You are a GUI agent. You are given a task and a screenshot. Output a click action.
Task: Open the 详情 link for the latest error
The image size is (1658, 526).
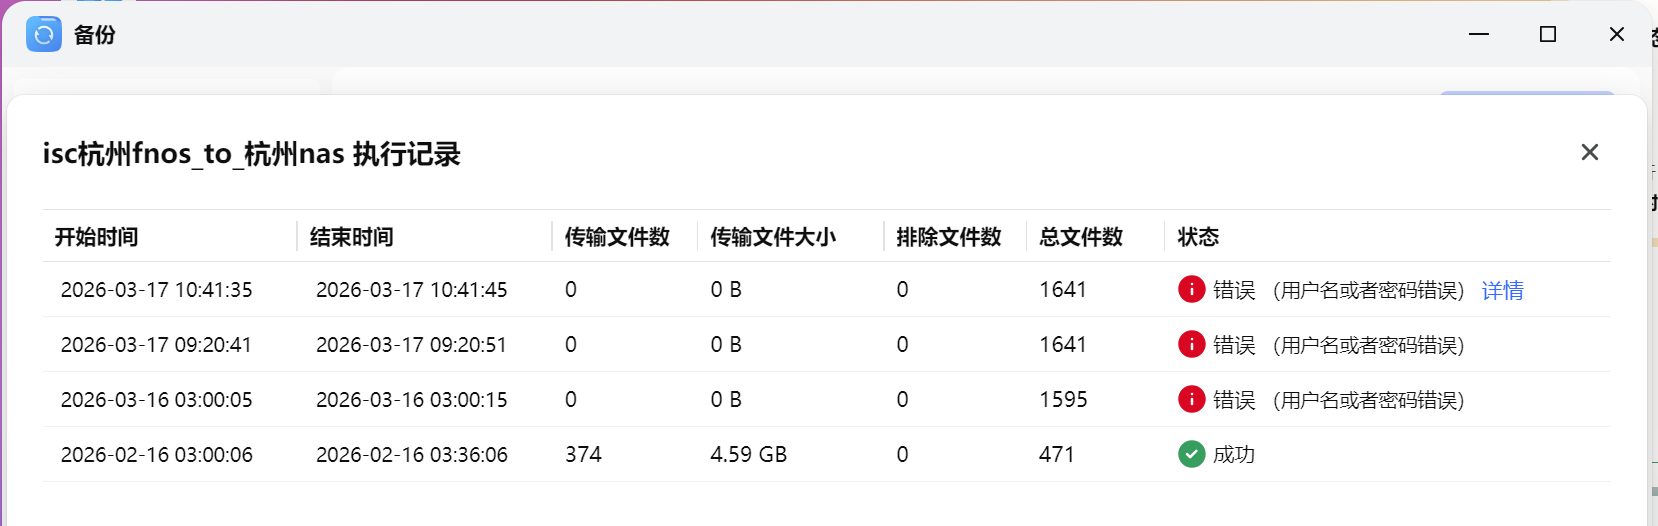coord(1502,290)
